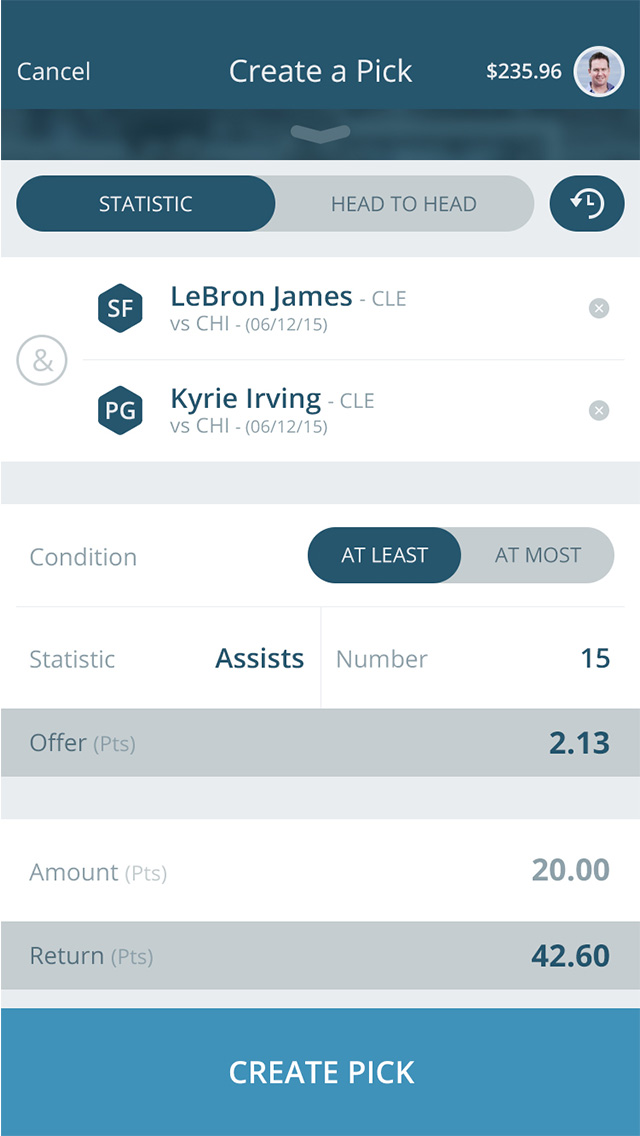The height and width of the screenshot is (1136, 640).
Task: Remove LeBron James from the pick
Action: coord(599,308)
